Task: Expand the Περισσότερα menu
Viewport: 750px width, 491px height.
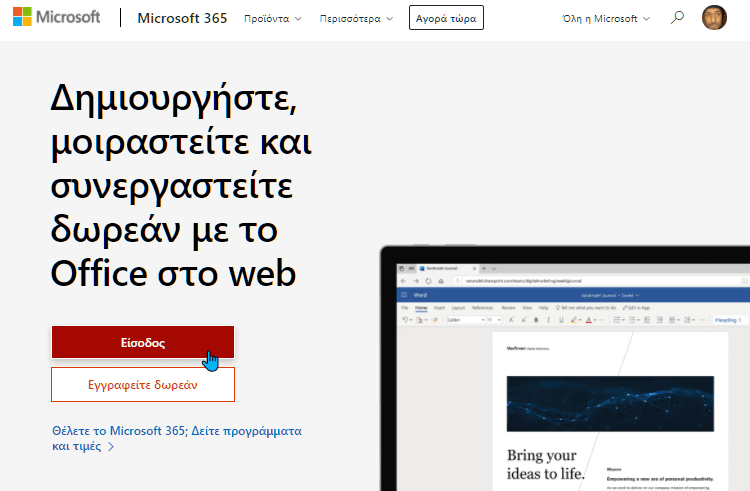Action: coord(356,19)
